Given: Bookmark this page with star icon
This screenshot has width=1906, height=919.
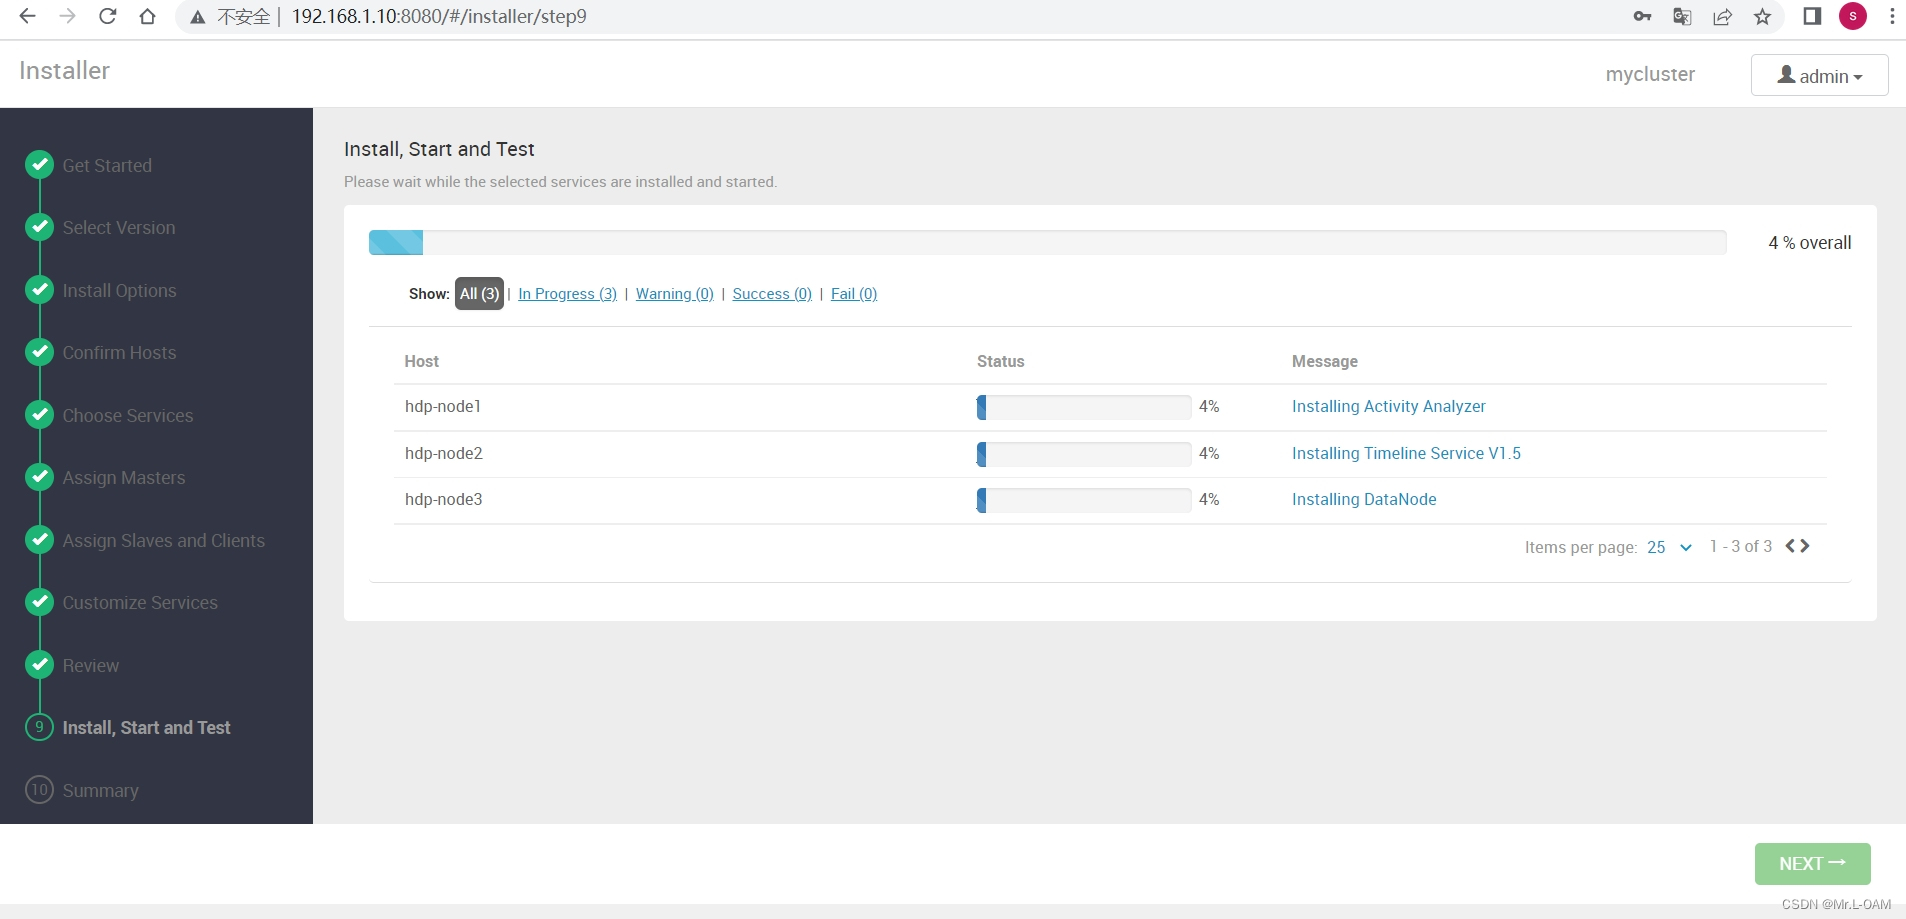Looking at the screenshot, I should 1762,16.
